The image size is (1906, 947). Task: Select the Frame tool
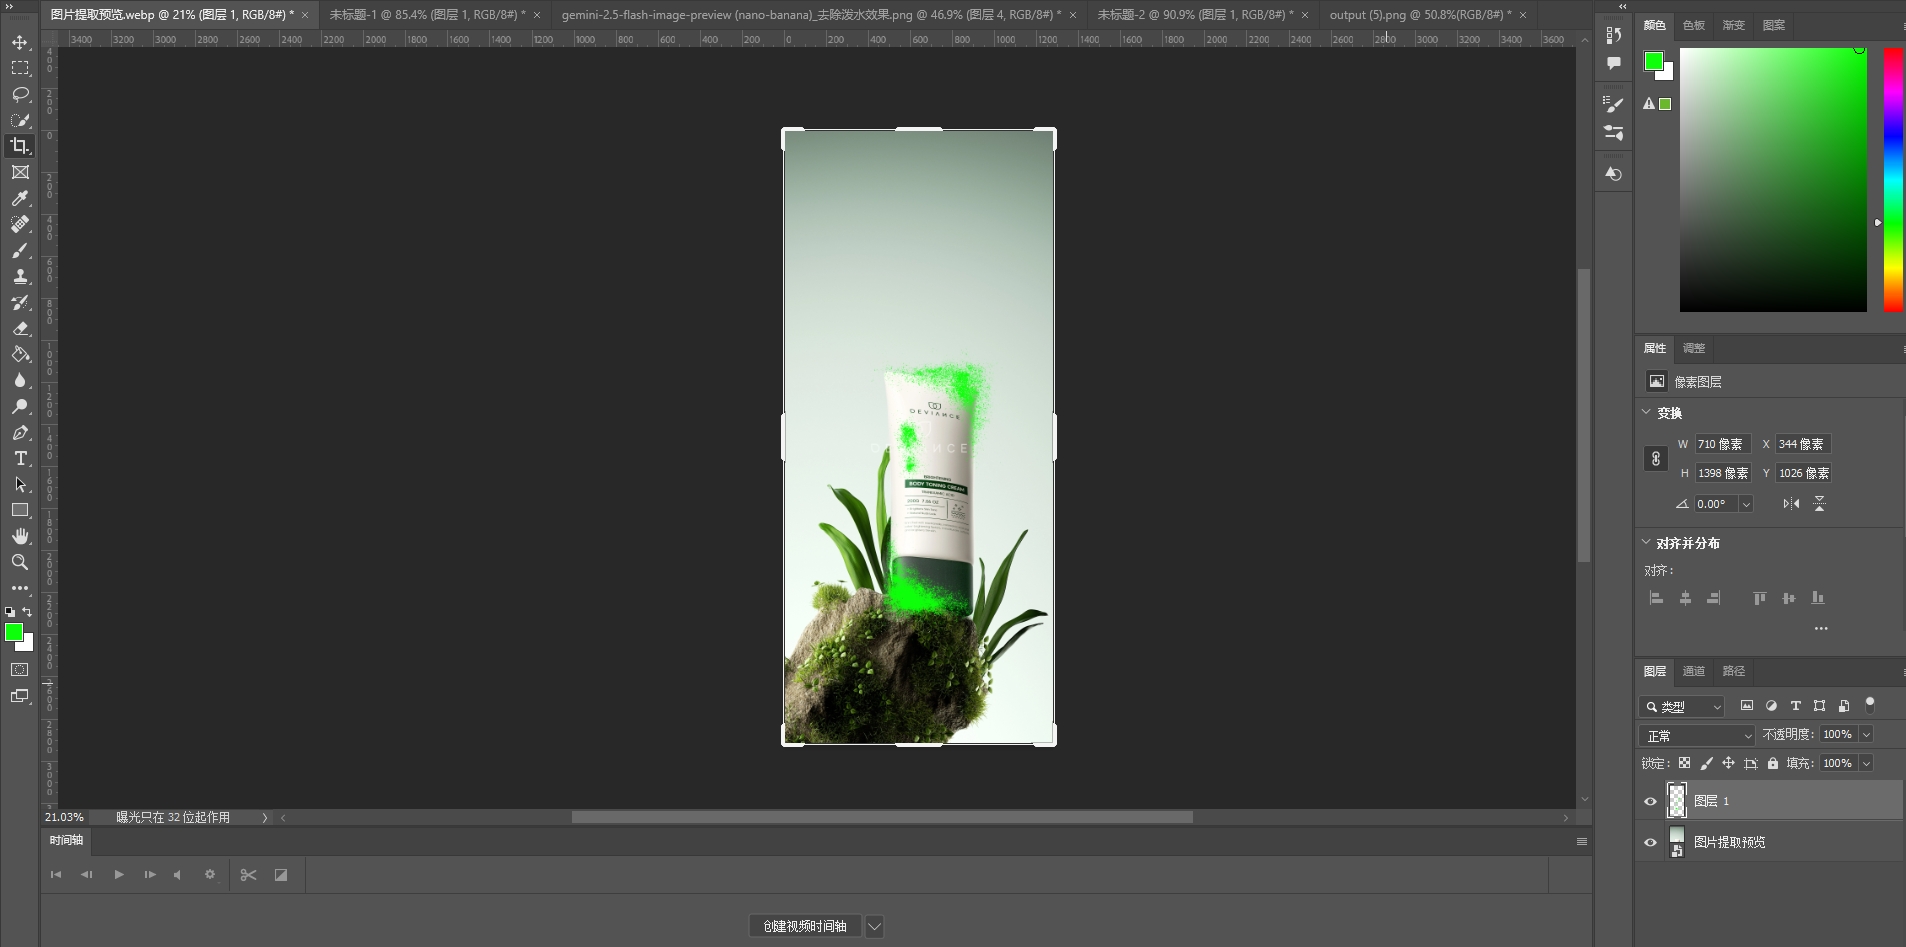(x=20, y=172)
